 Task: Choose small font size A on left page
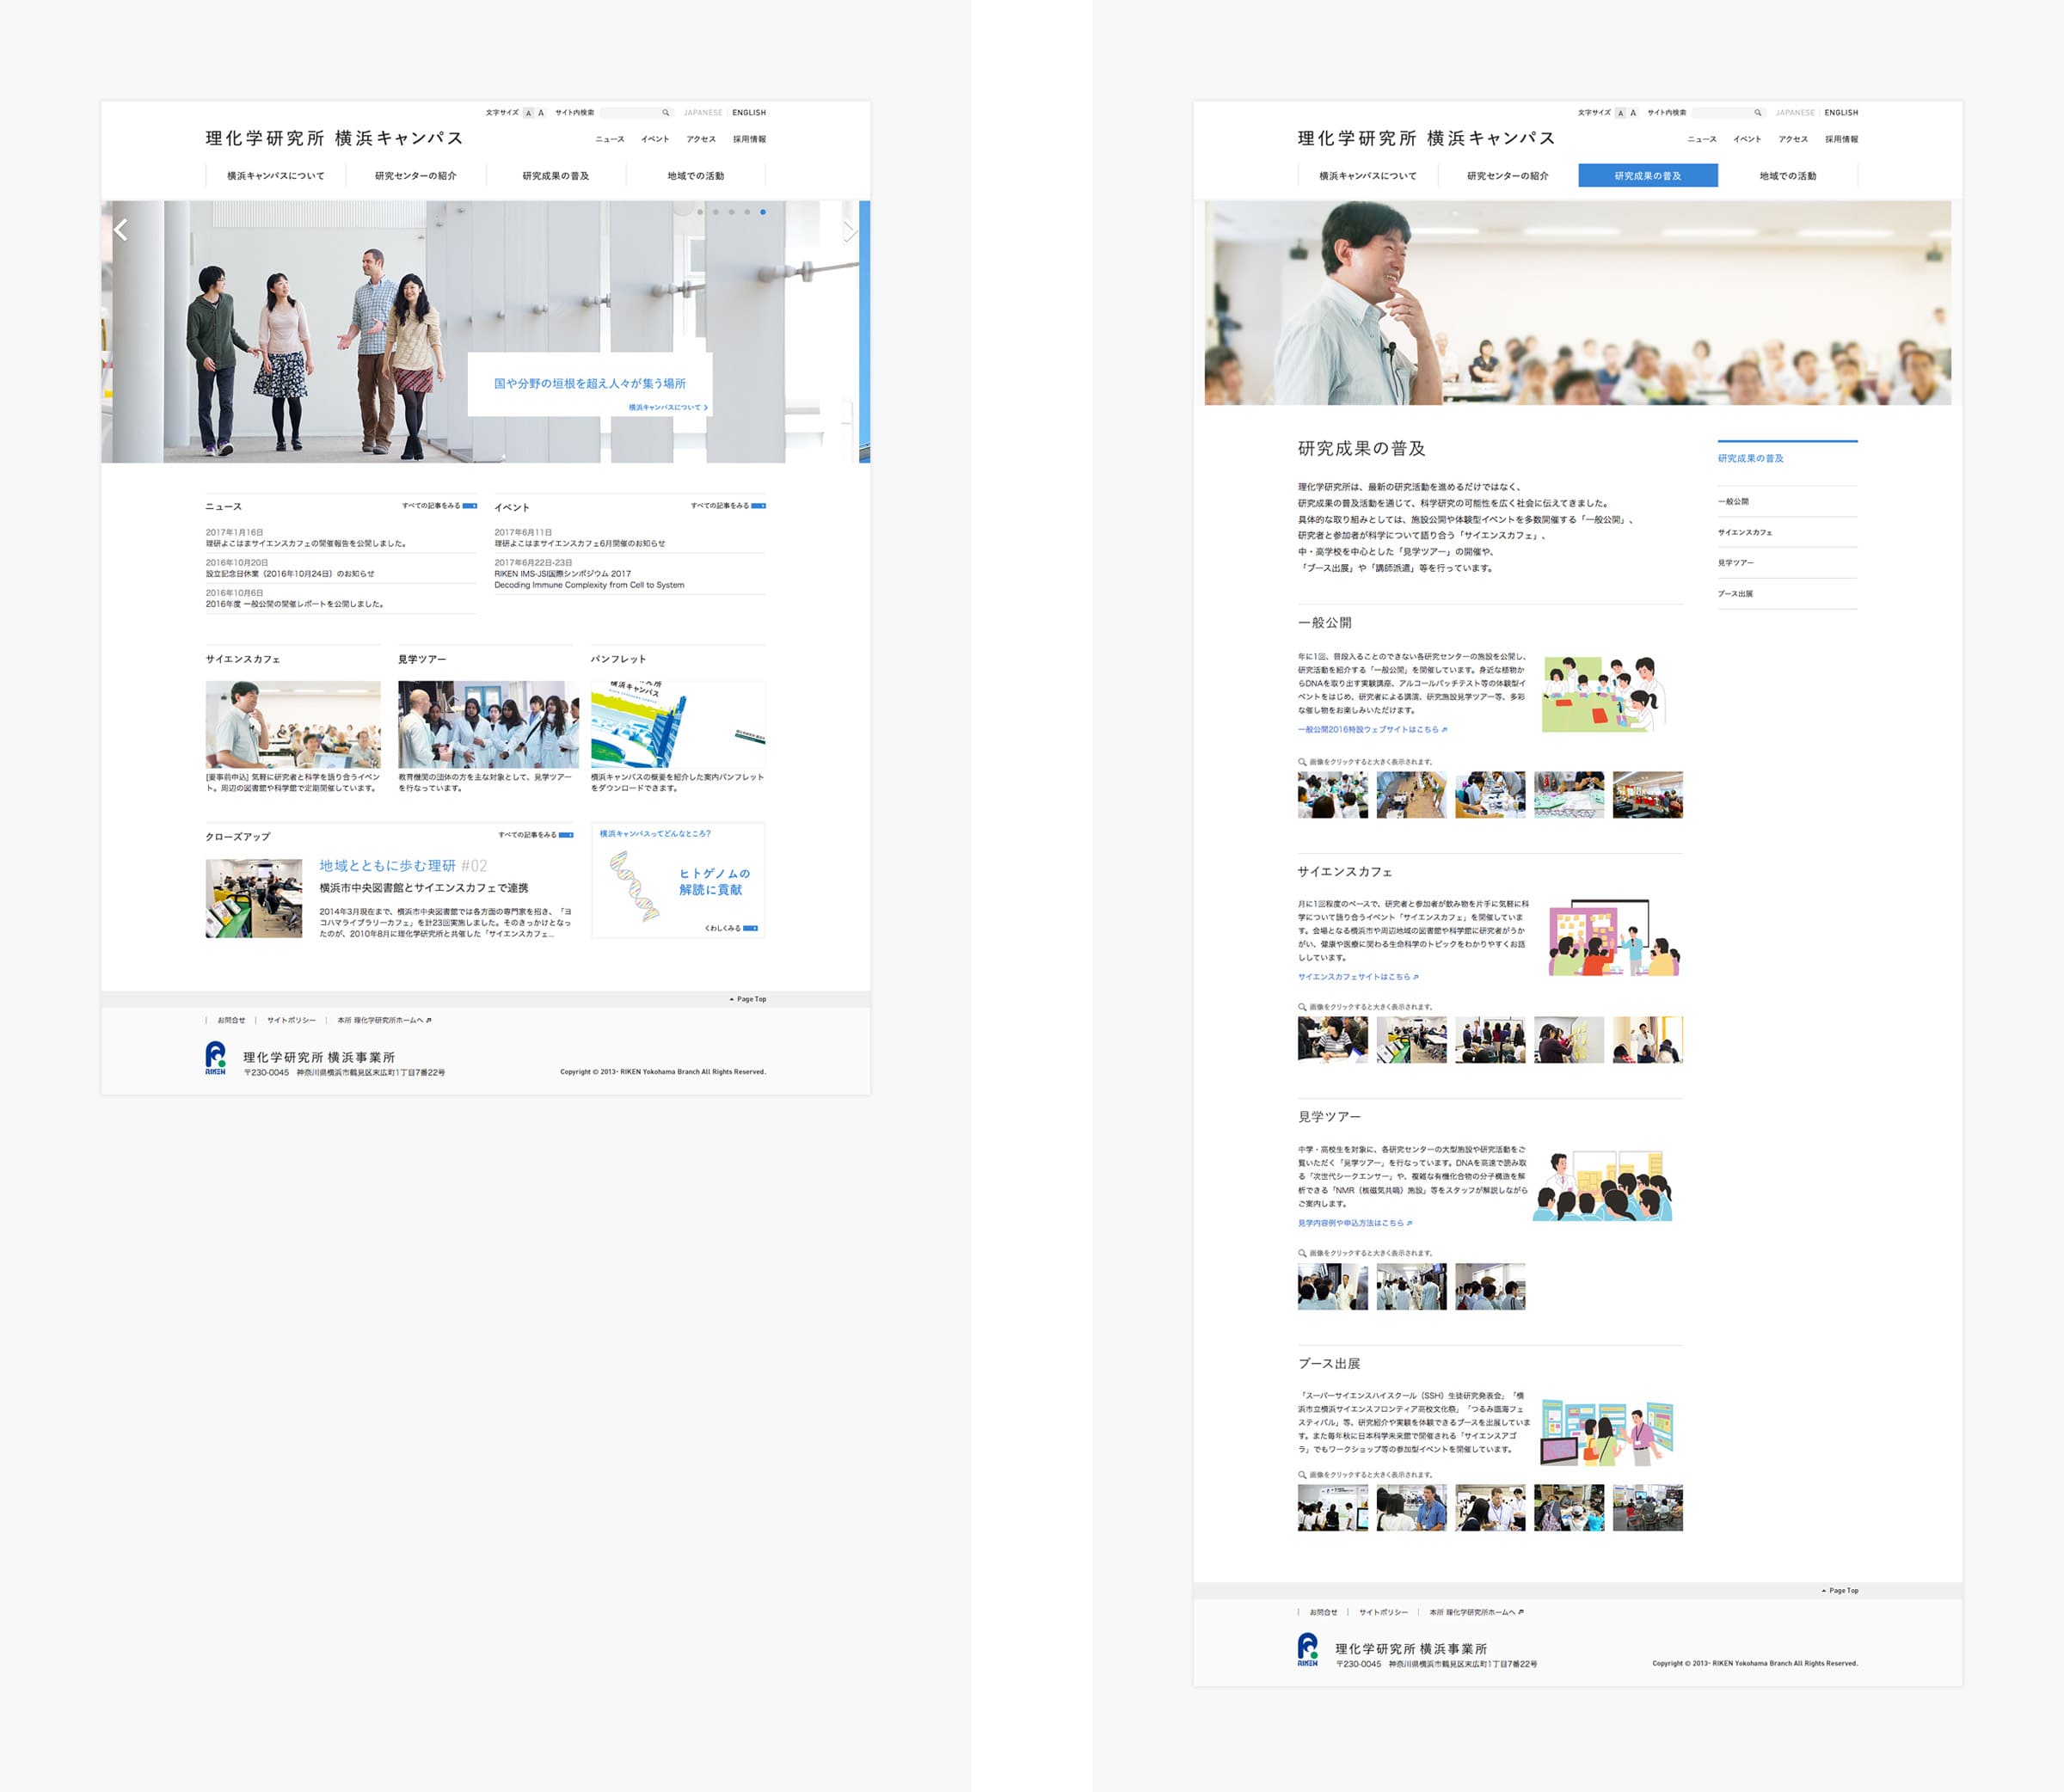point(529,113)
